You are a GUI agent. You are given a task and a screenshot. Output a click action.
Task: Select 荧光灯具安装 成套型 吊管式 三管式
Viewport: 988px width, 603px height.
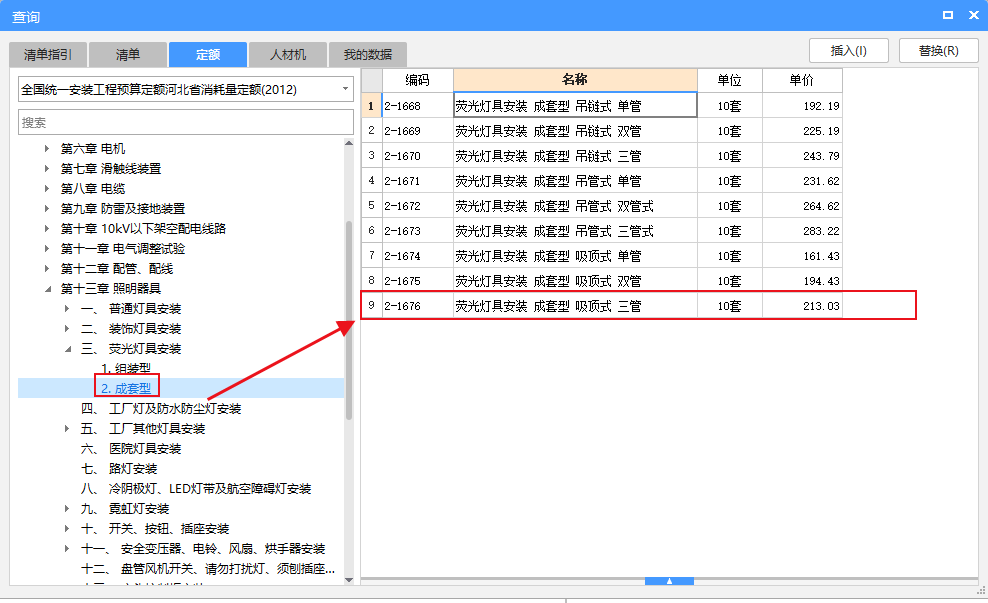pos(575,231)
